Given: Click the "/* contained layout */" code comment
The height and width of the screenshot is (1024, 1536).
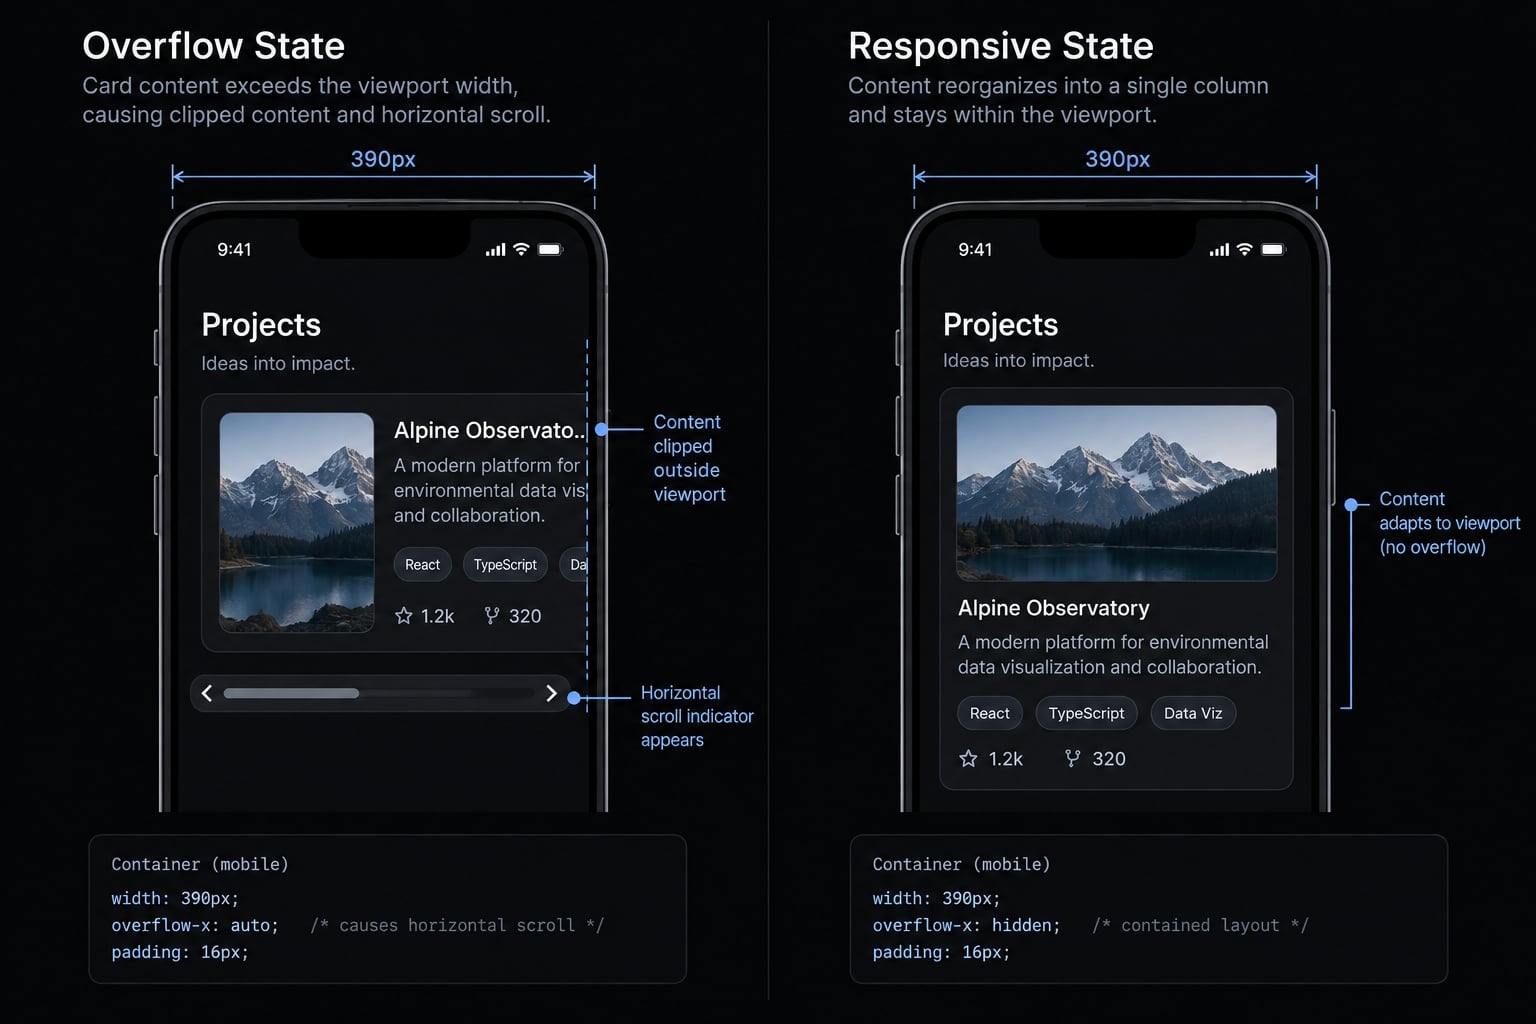Looking at the screenshot, I should [x=1200, y=925].
